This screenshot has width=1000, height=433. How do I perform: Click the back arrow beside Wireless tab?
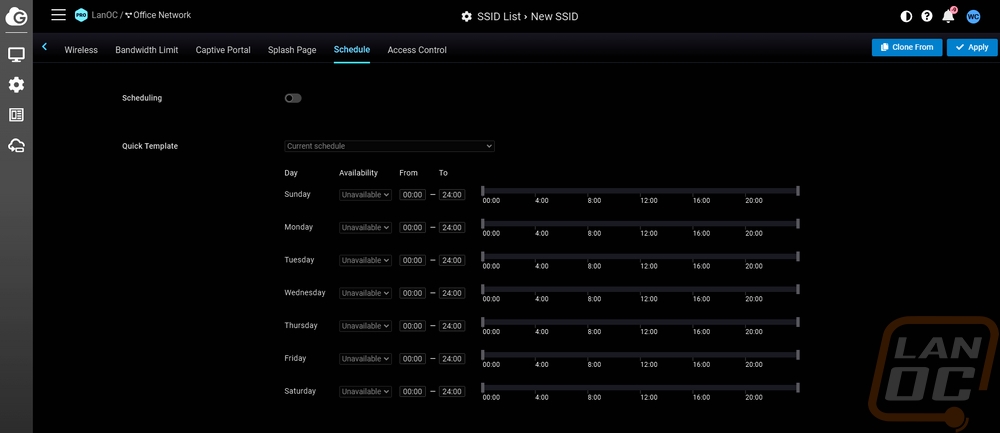click(x=45, y=47)
